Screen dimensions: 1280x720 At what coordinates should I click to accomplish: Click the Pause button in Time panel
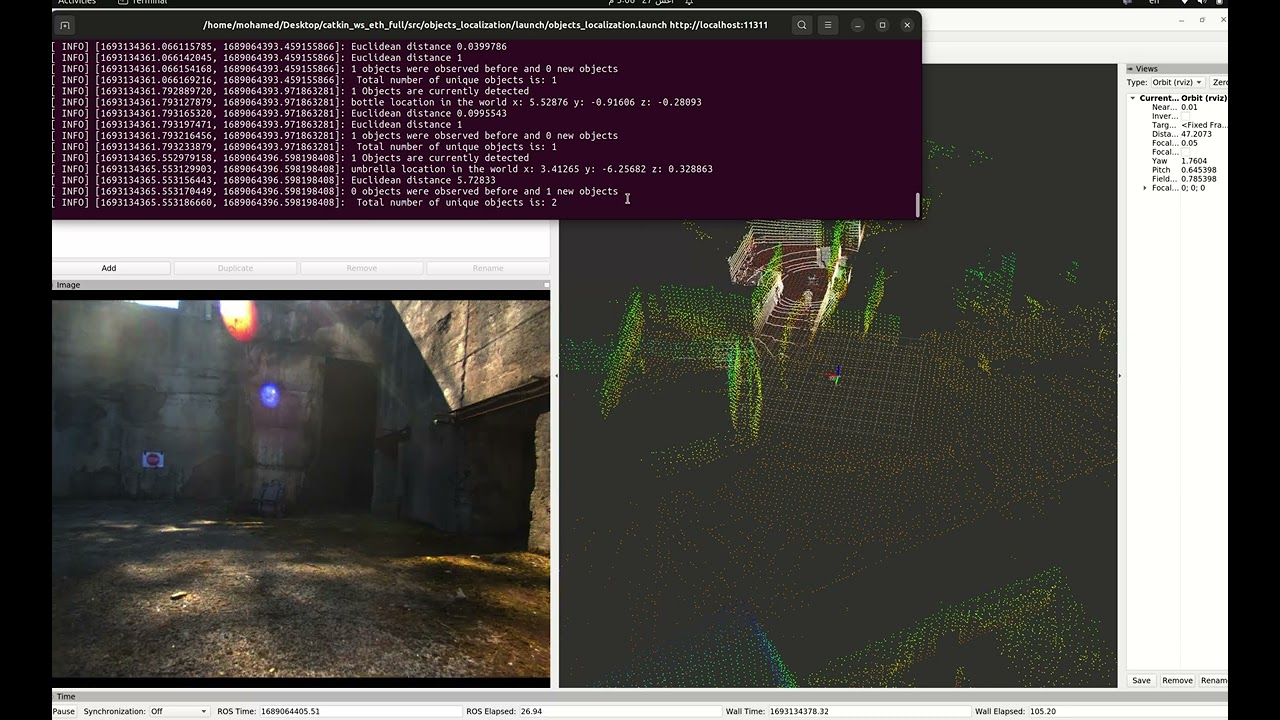pos(63,711)
